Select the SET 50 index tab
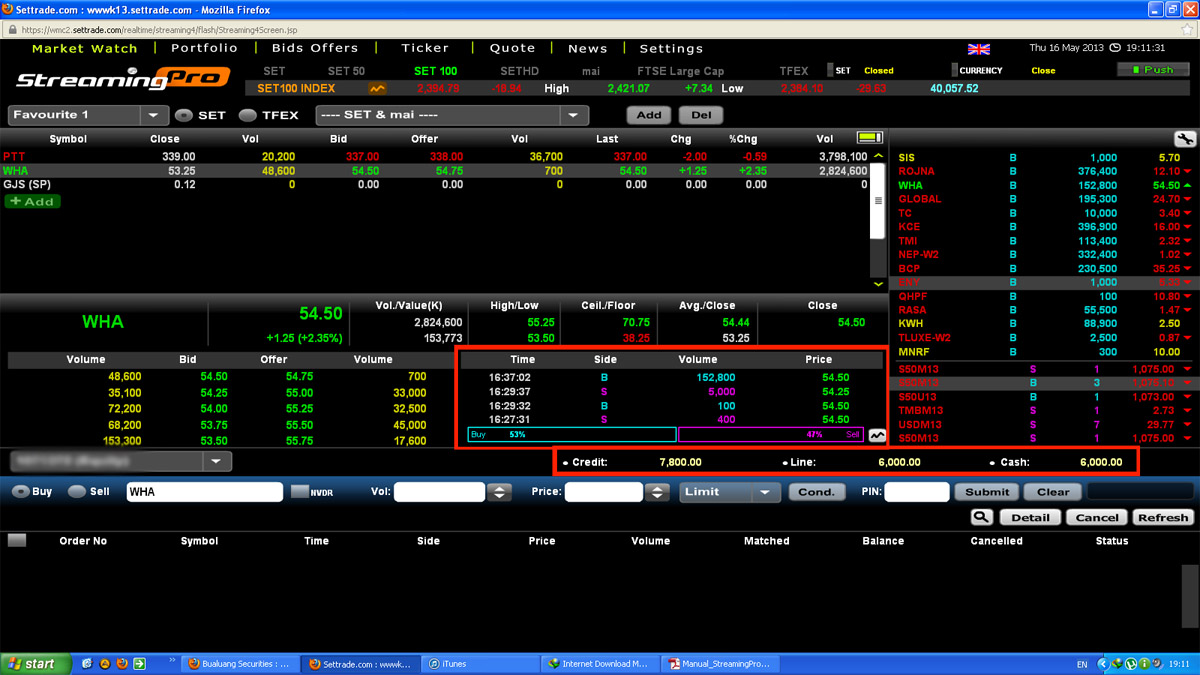The image size is (1200, 675). point(346,71)
